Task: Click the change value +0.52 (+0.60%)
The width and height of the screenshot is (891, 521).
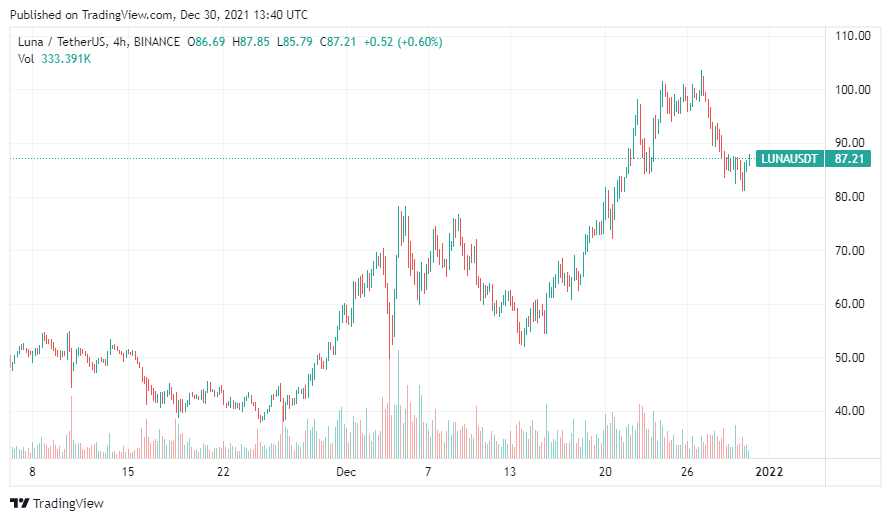Action: 403,42
